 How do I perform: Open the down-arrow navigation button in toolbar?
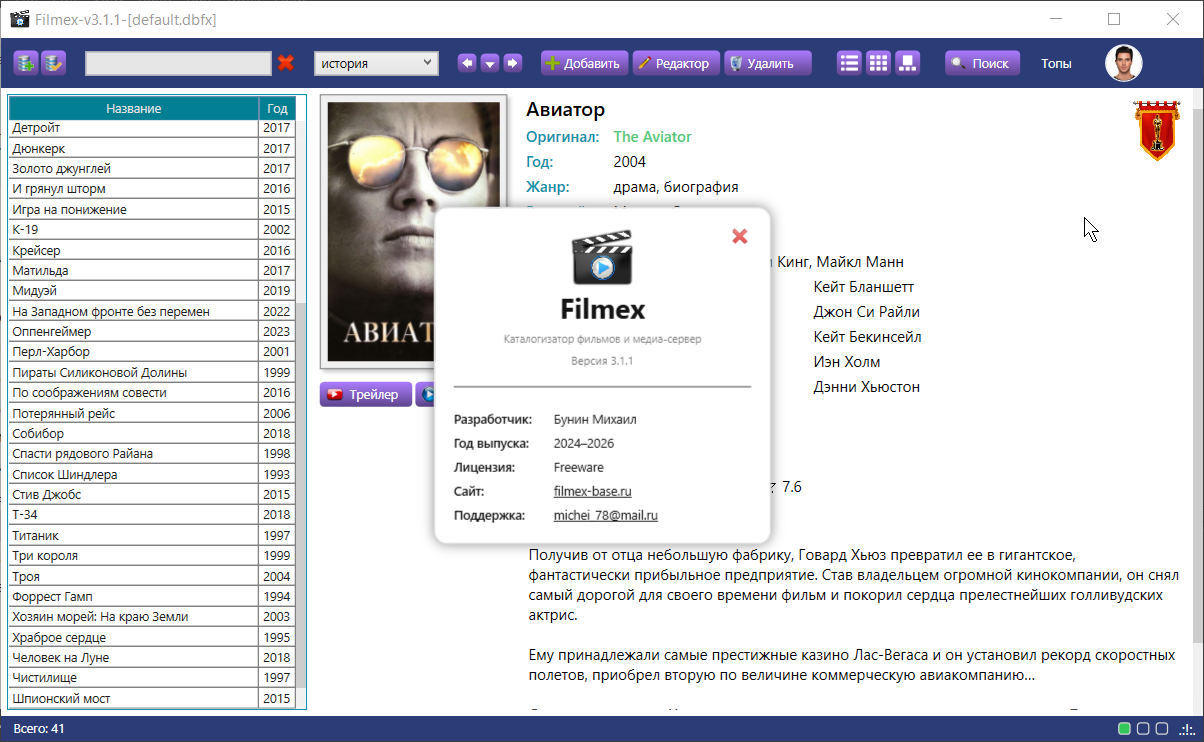490,63
